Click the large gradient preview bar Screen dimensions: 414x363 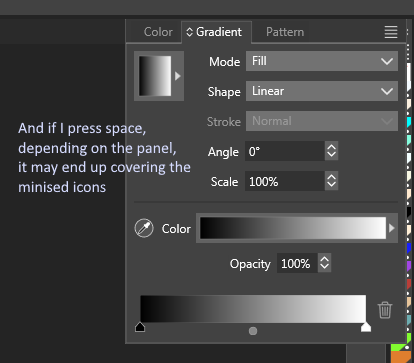(x=253, y=308)
